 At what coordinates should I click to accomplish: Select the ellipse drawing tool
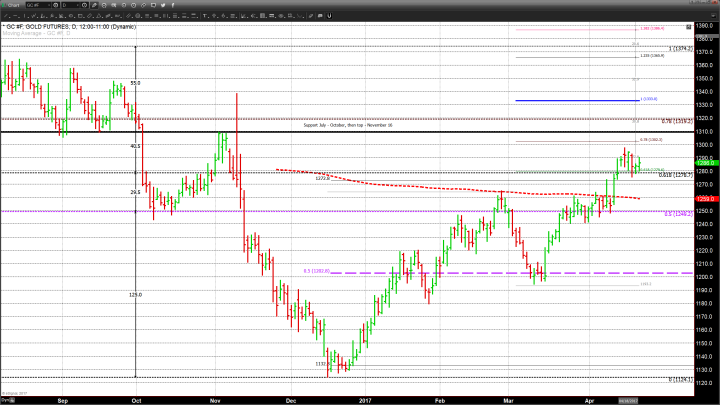click(x=71, y=16)
